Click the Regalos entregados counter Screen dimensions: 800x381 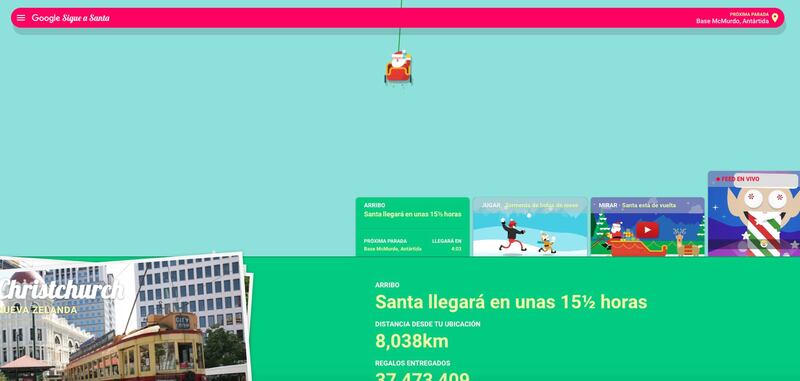(x=422, y=375)
